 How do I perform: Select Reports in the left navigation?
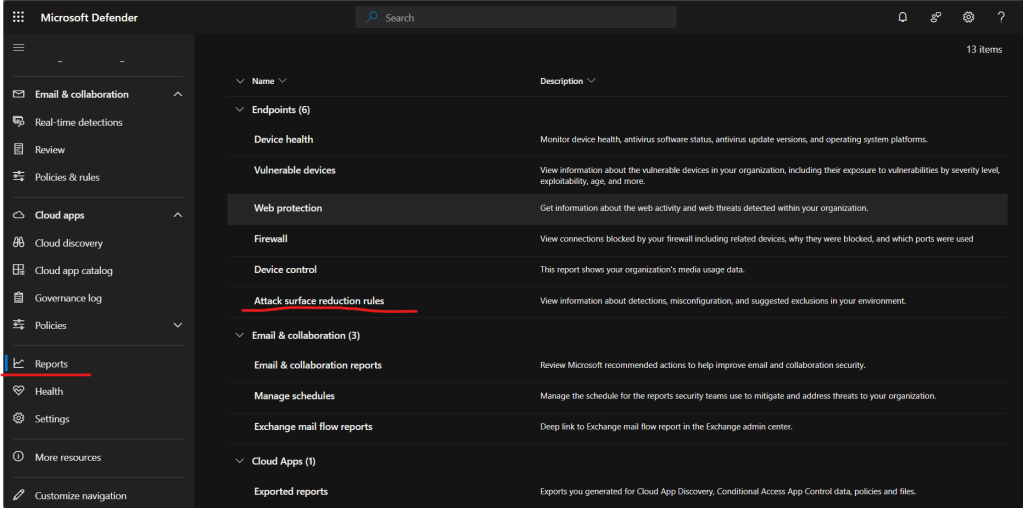pyautogui.click(x=51, y=364)
